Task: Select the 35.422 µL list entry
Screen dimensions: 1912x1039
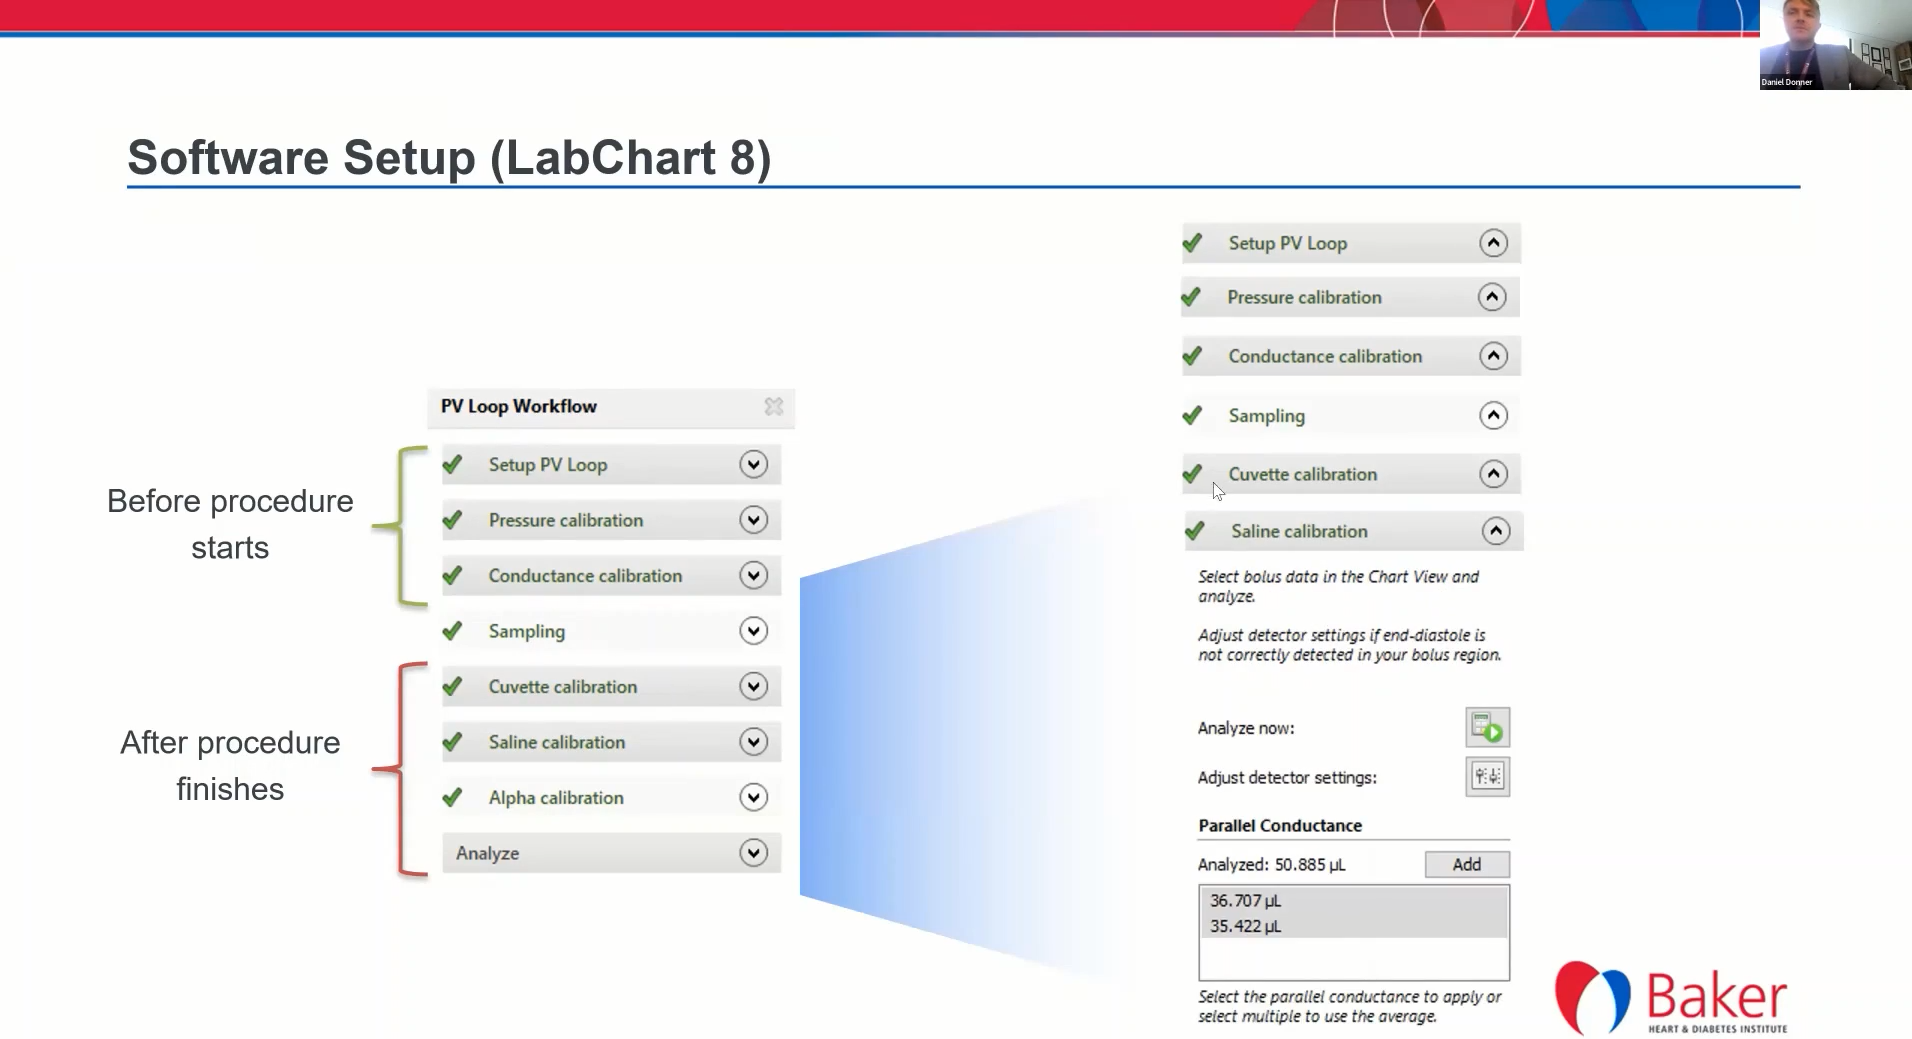Action: (x=1245, y=926)
